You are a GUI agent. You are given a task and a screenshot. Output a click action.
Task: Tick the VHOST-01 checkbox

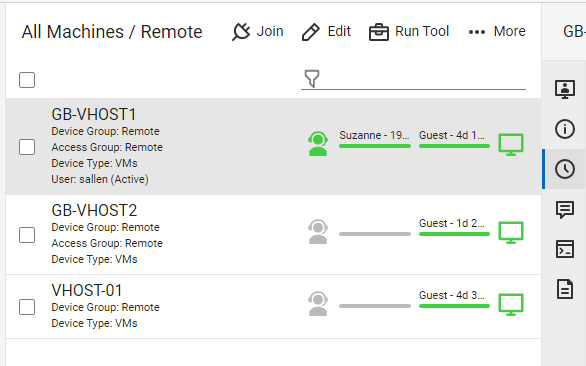click(27, 307)
